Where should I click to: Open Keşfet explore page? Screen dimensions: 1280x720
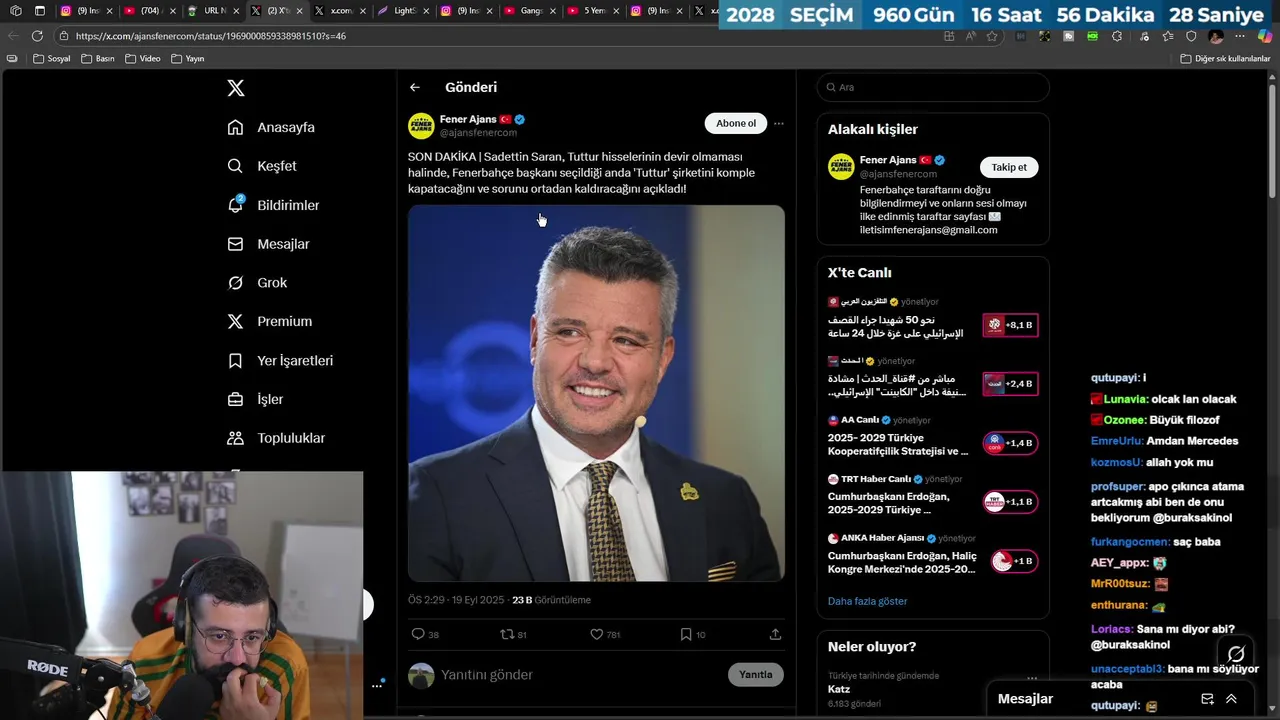pos(262,166)
